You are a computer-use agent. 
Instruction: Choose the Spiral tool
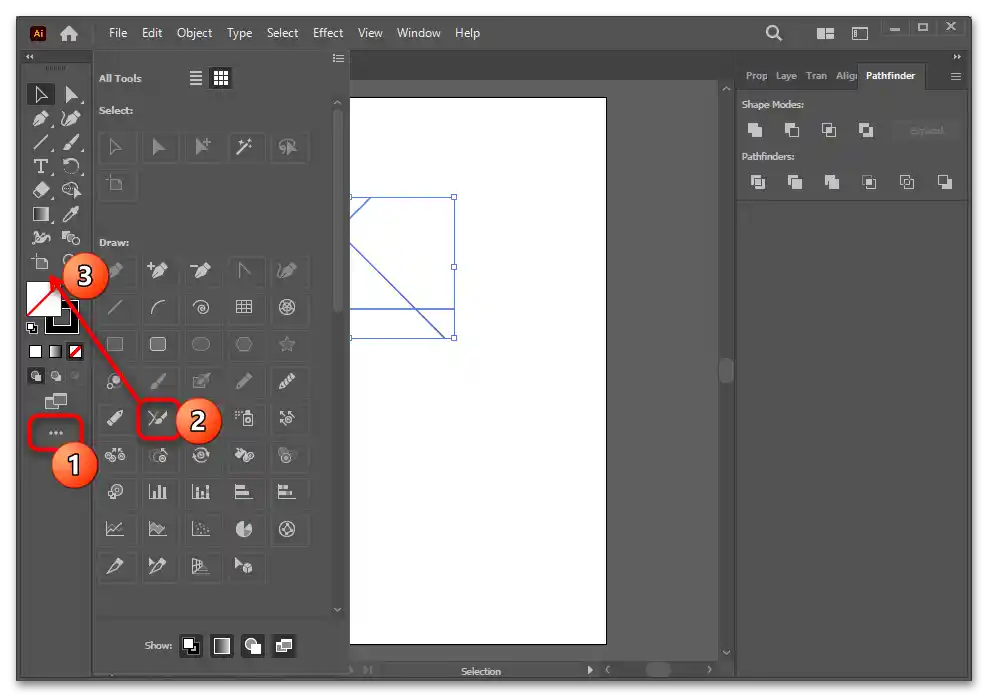coord(201,308)
